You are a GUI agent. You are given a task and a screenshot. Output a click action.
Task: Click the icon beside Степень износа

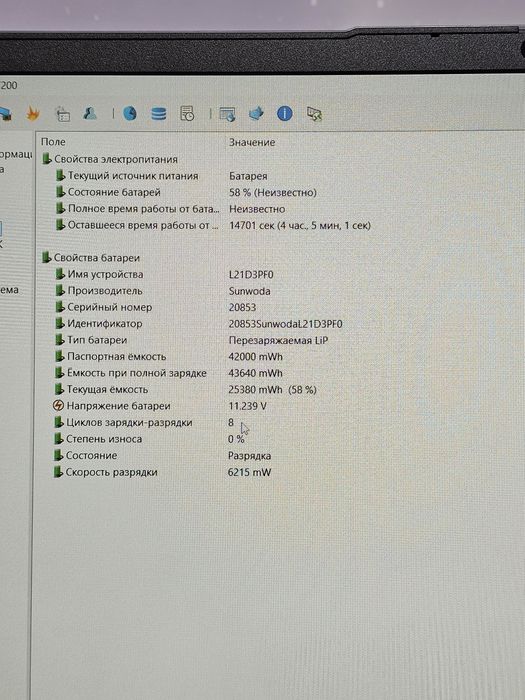(x=58, y=439)
